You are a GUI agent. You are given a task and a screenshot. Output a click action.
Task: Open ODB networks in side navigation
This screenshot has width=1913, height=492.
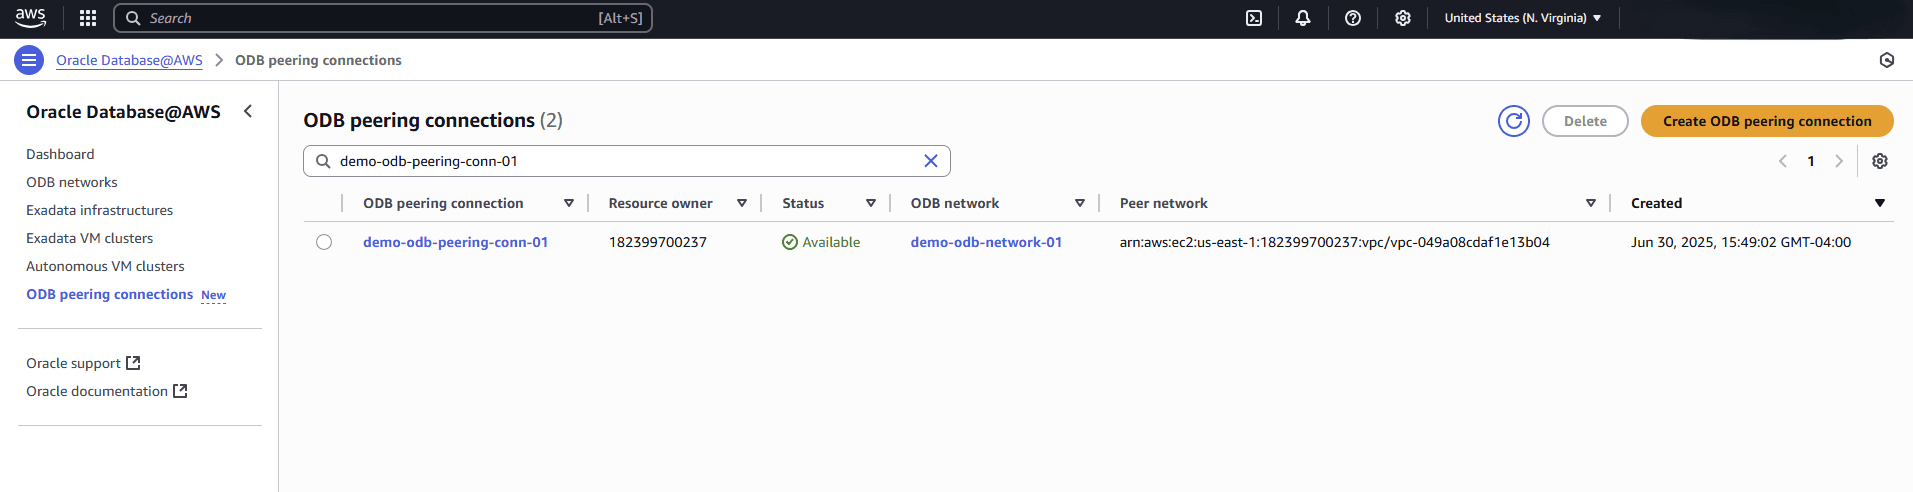point(72,182)
